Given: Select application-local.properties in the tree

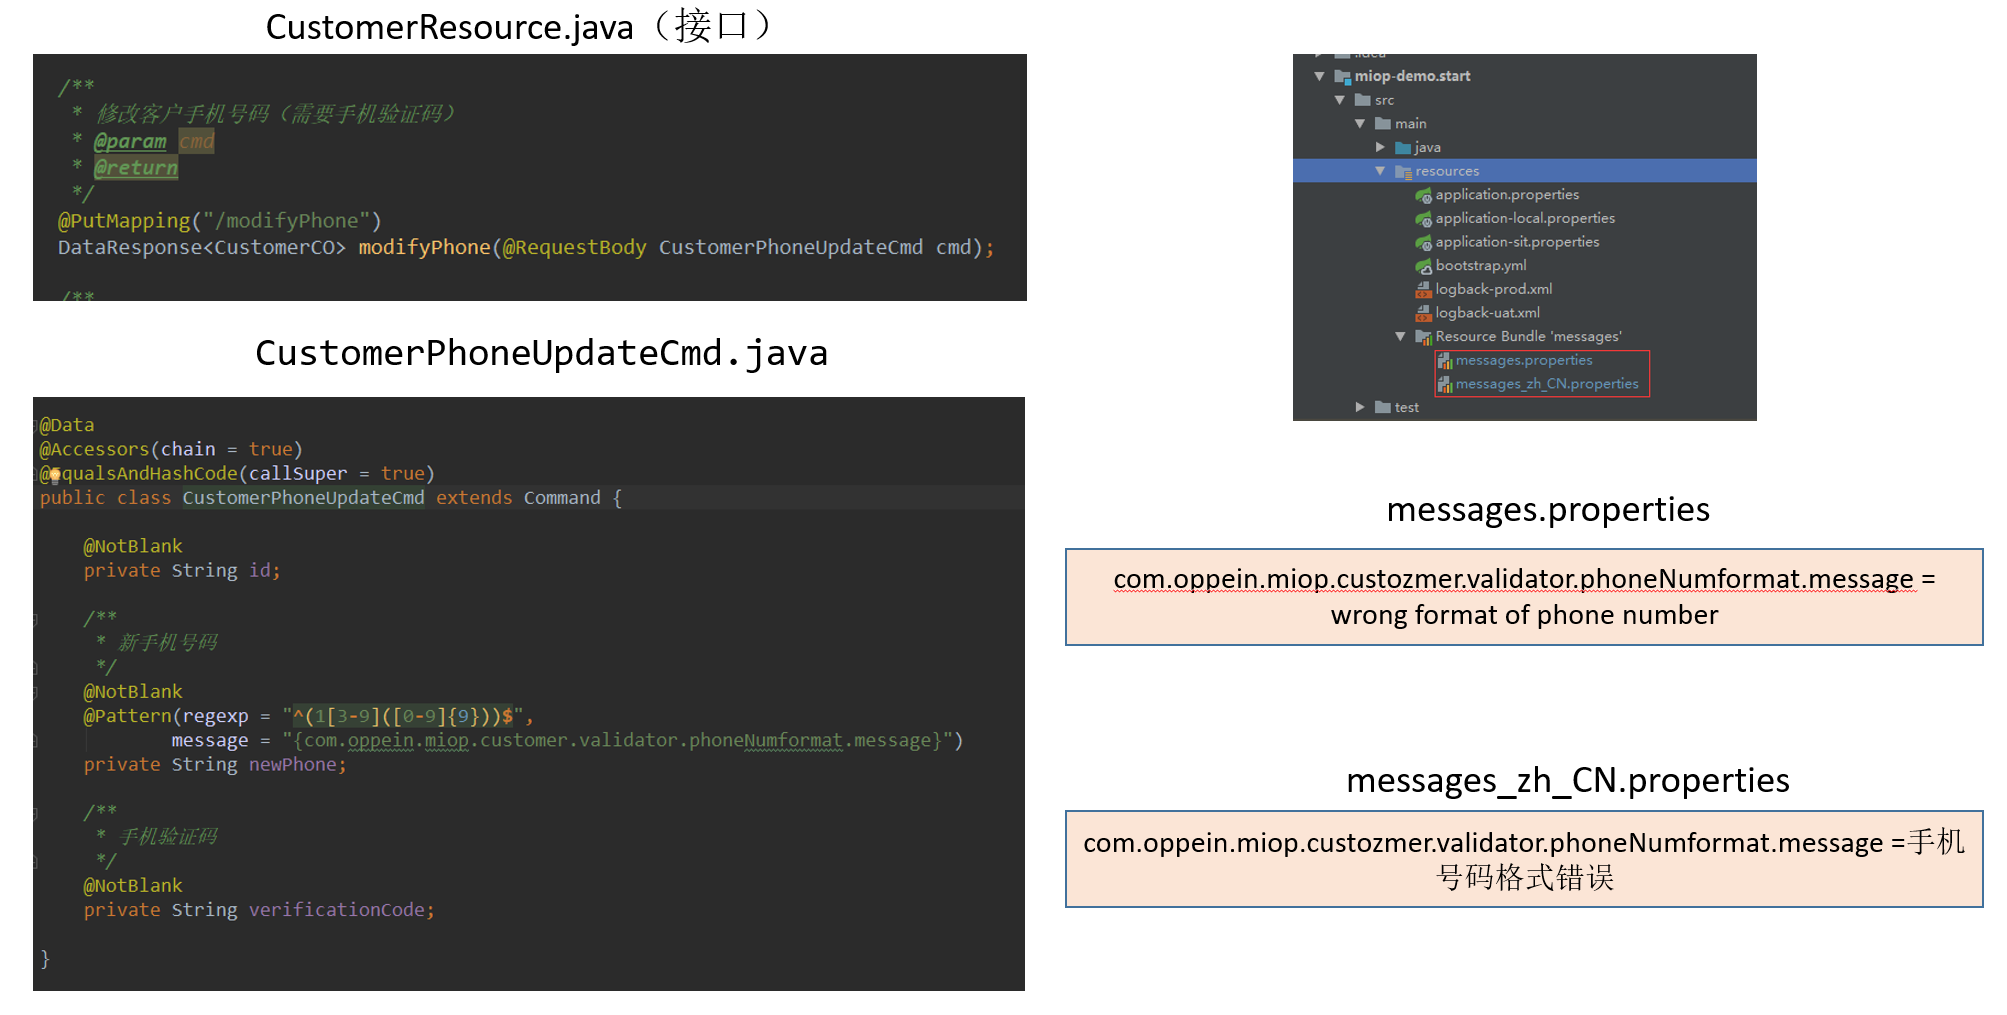Looking at the screenshot, I should click(x=1525, y=219).
